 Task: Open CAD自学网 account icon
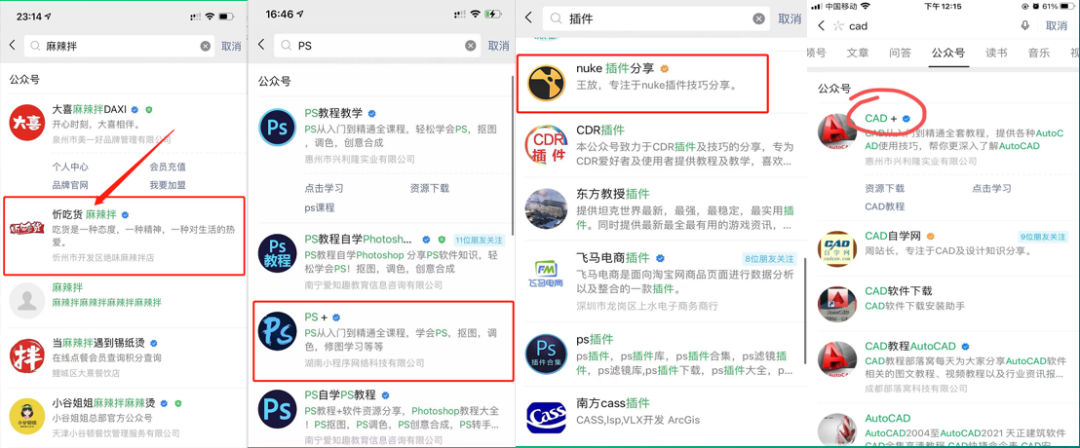tap(836, 250)
